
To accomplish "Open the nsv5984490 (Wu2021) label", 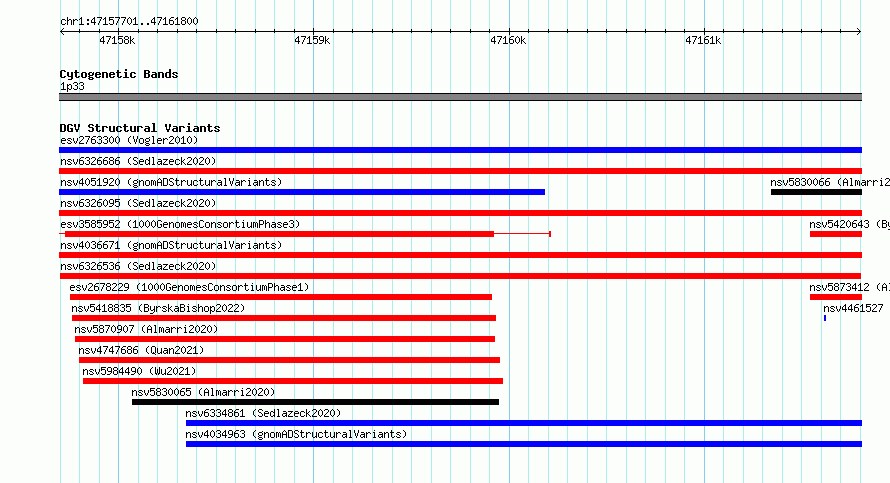I will 139,371.
